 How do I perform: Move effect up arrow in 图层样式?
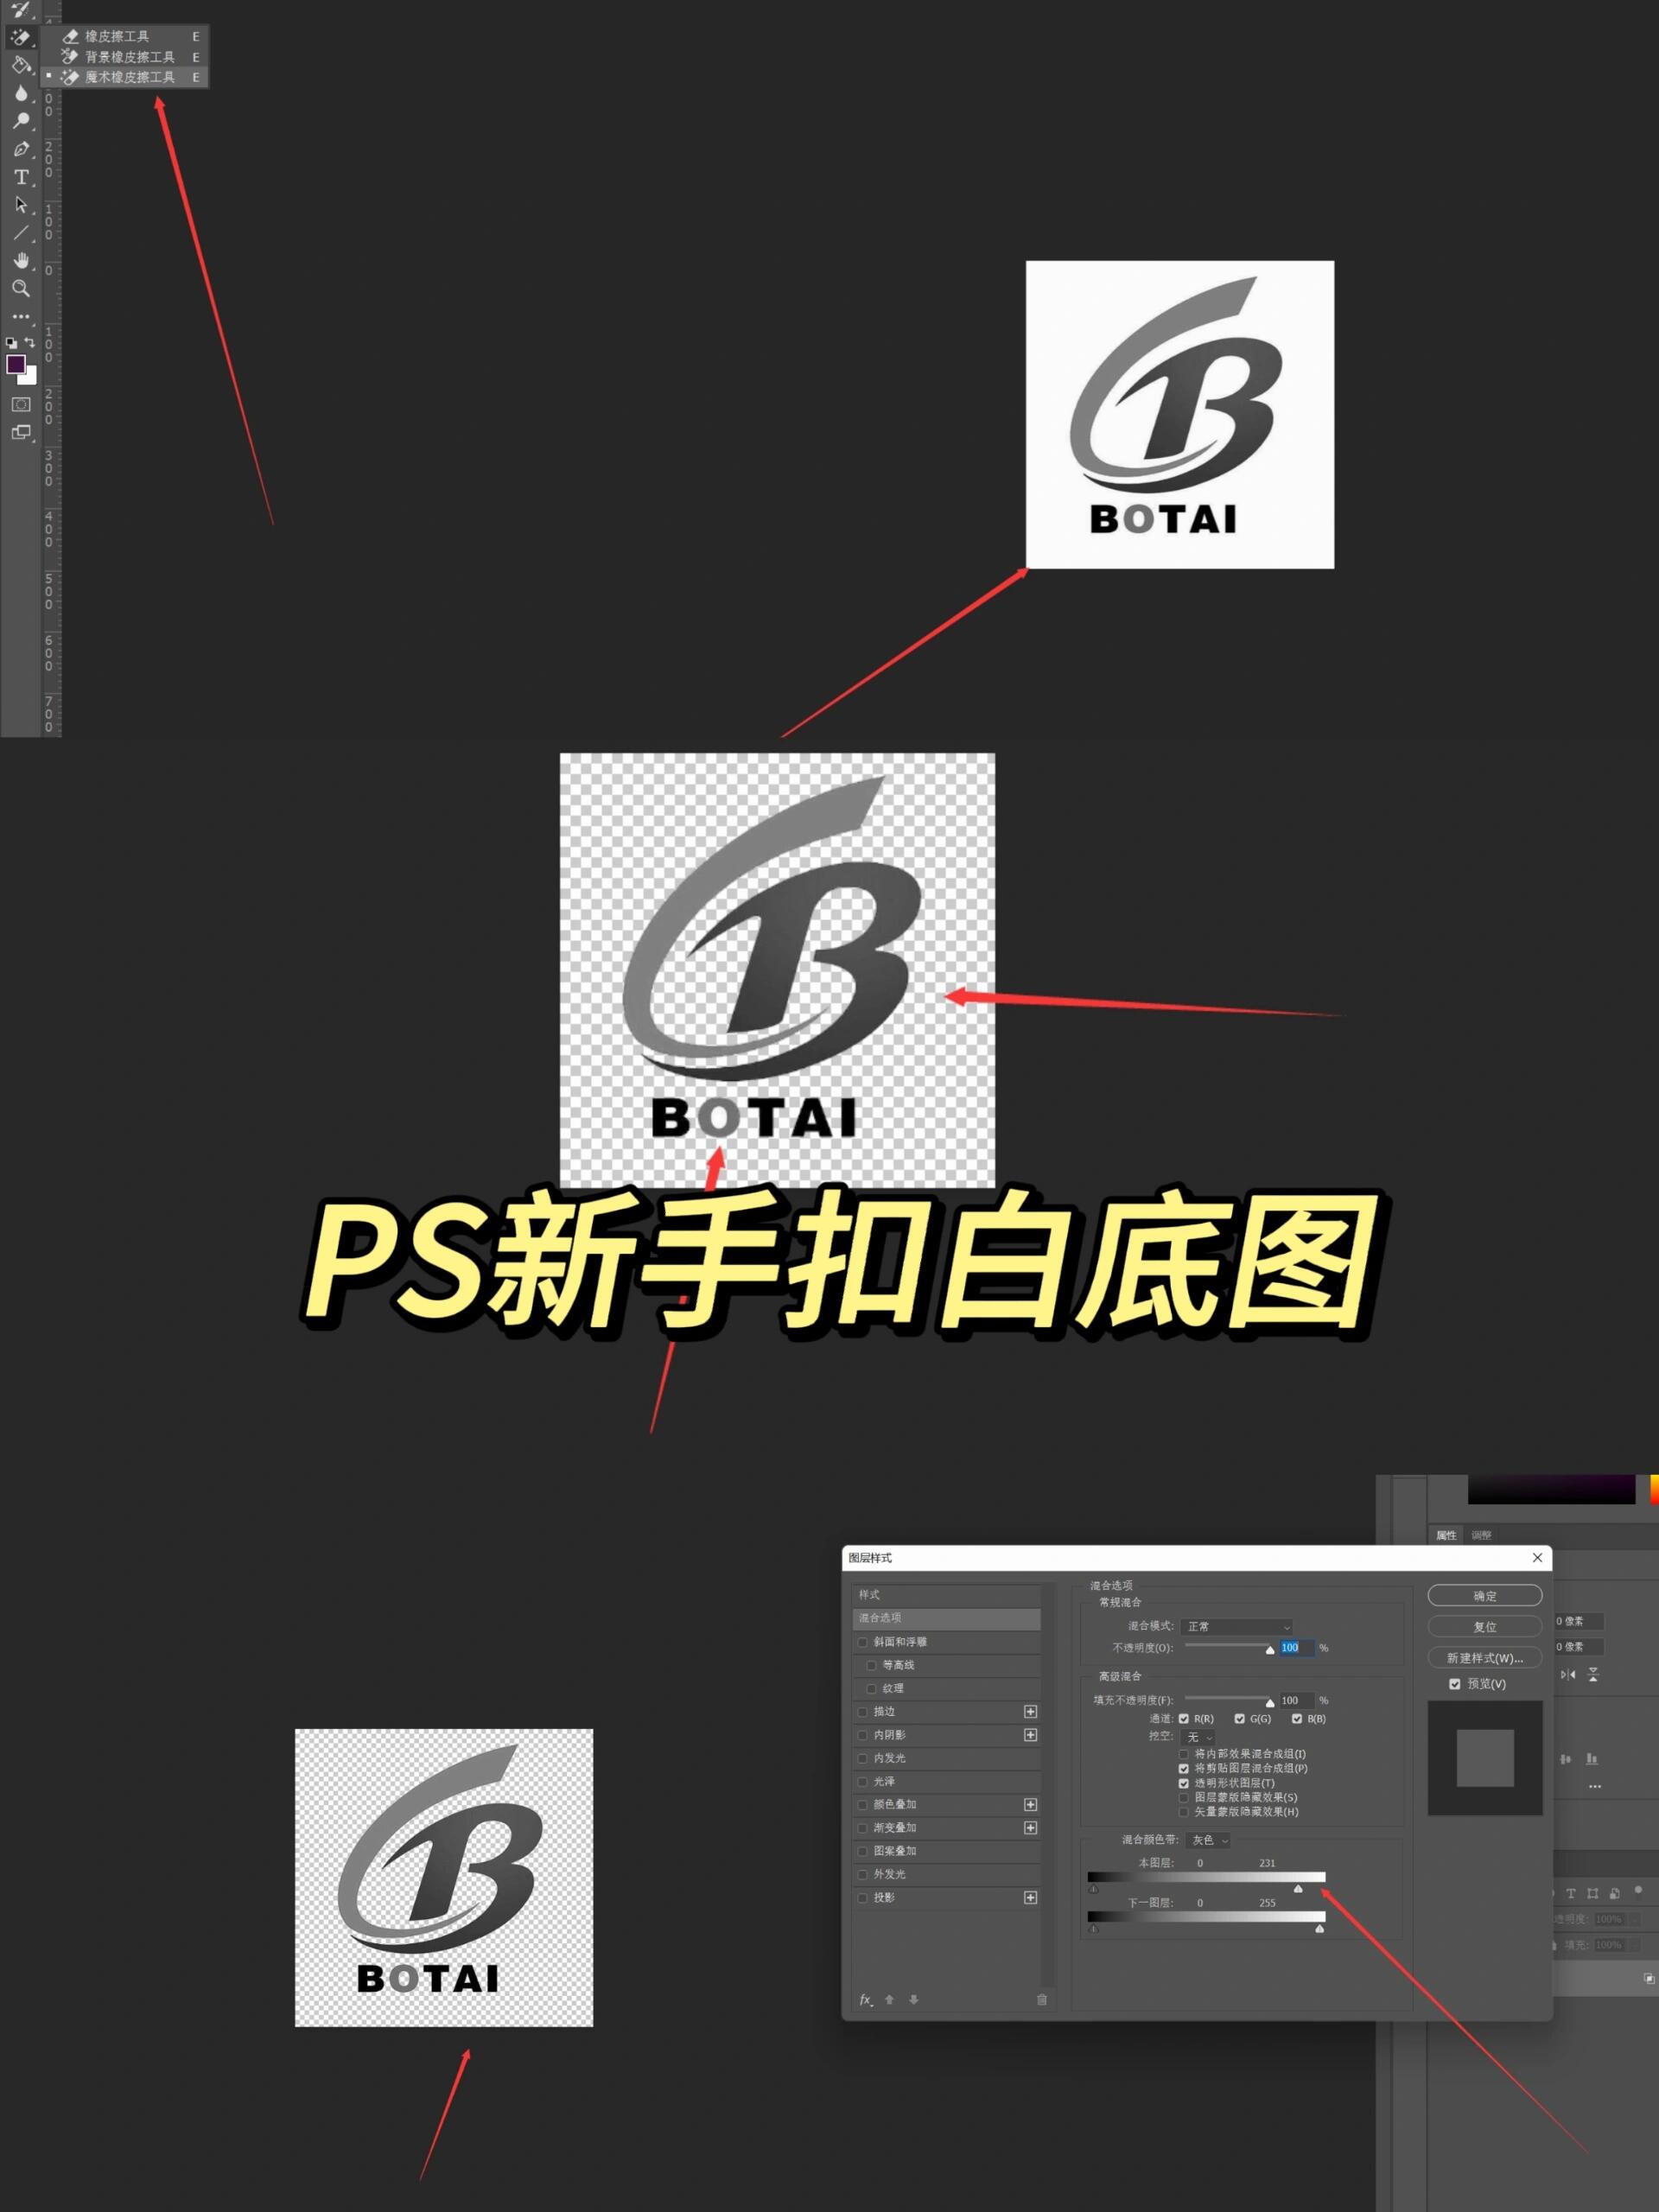(889, 1999)
